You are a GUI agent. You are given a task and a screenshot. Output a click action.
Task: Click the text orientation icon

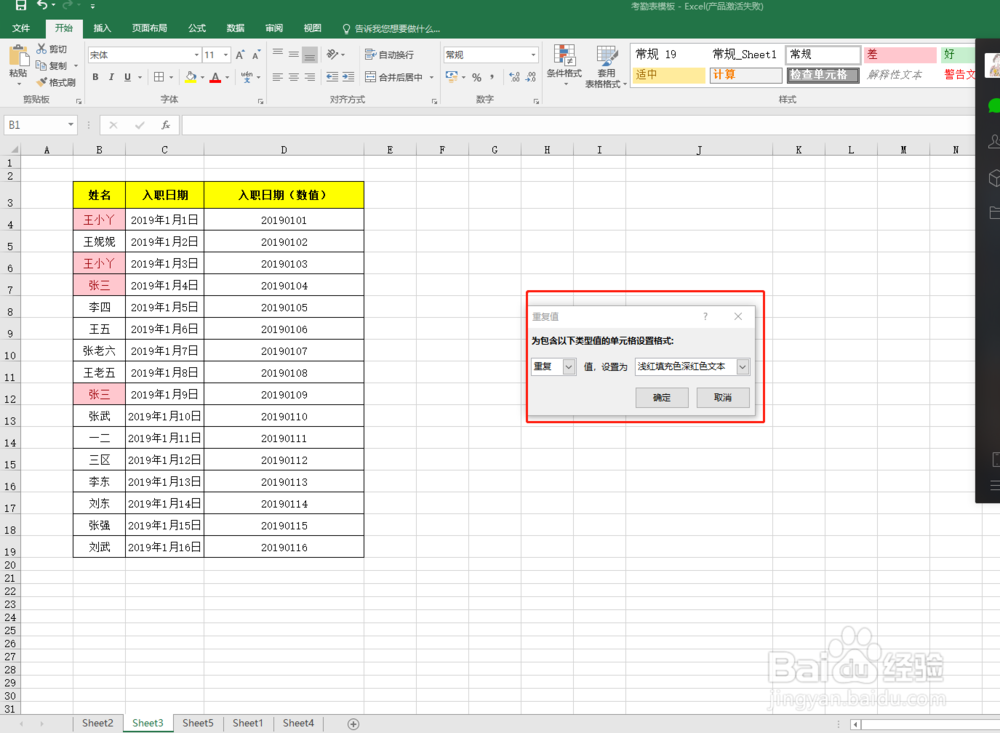333,54
